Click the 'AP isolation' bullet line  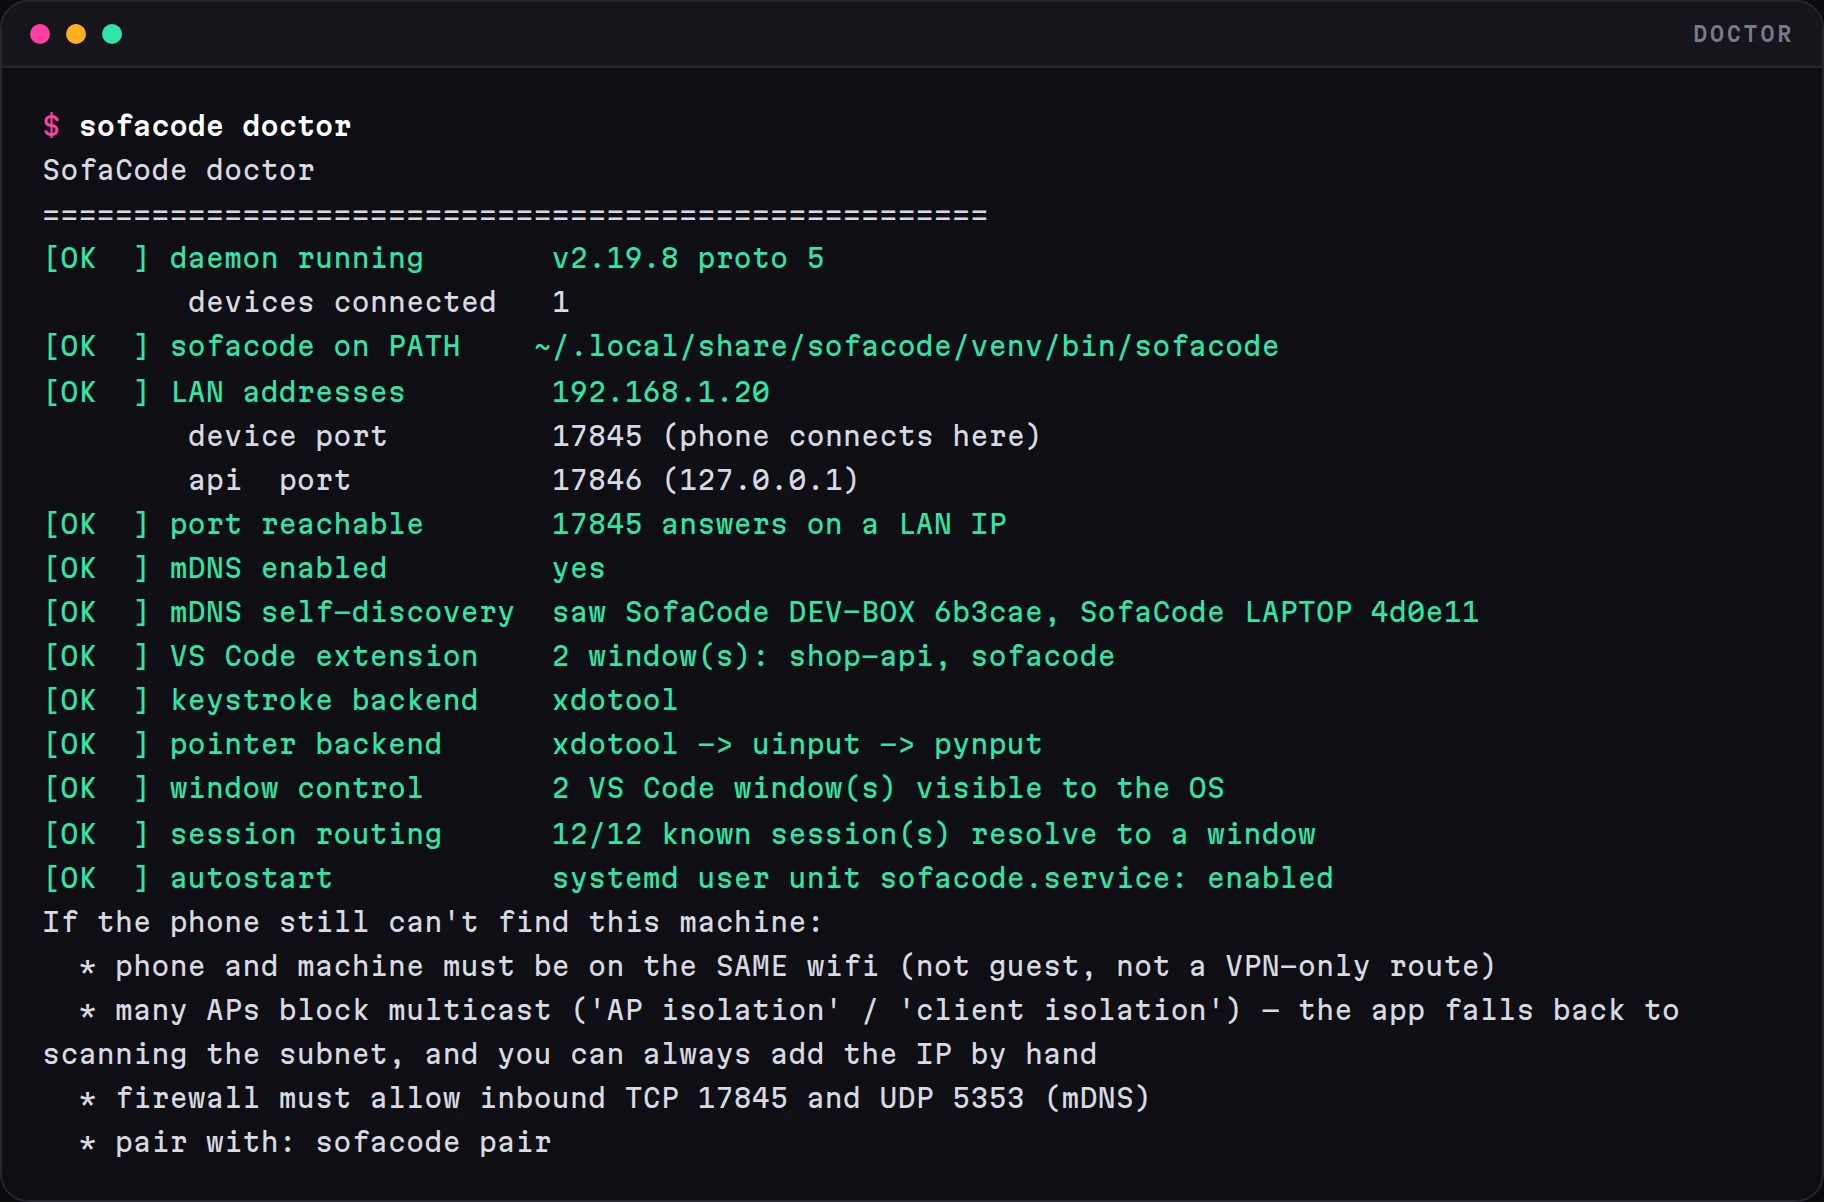pos(879,1010)
